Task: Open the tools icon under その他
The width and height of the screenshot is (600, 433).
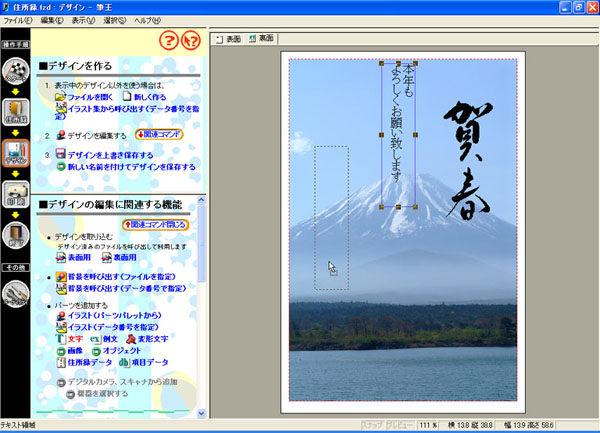Action: coord(17,294)
